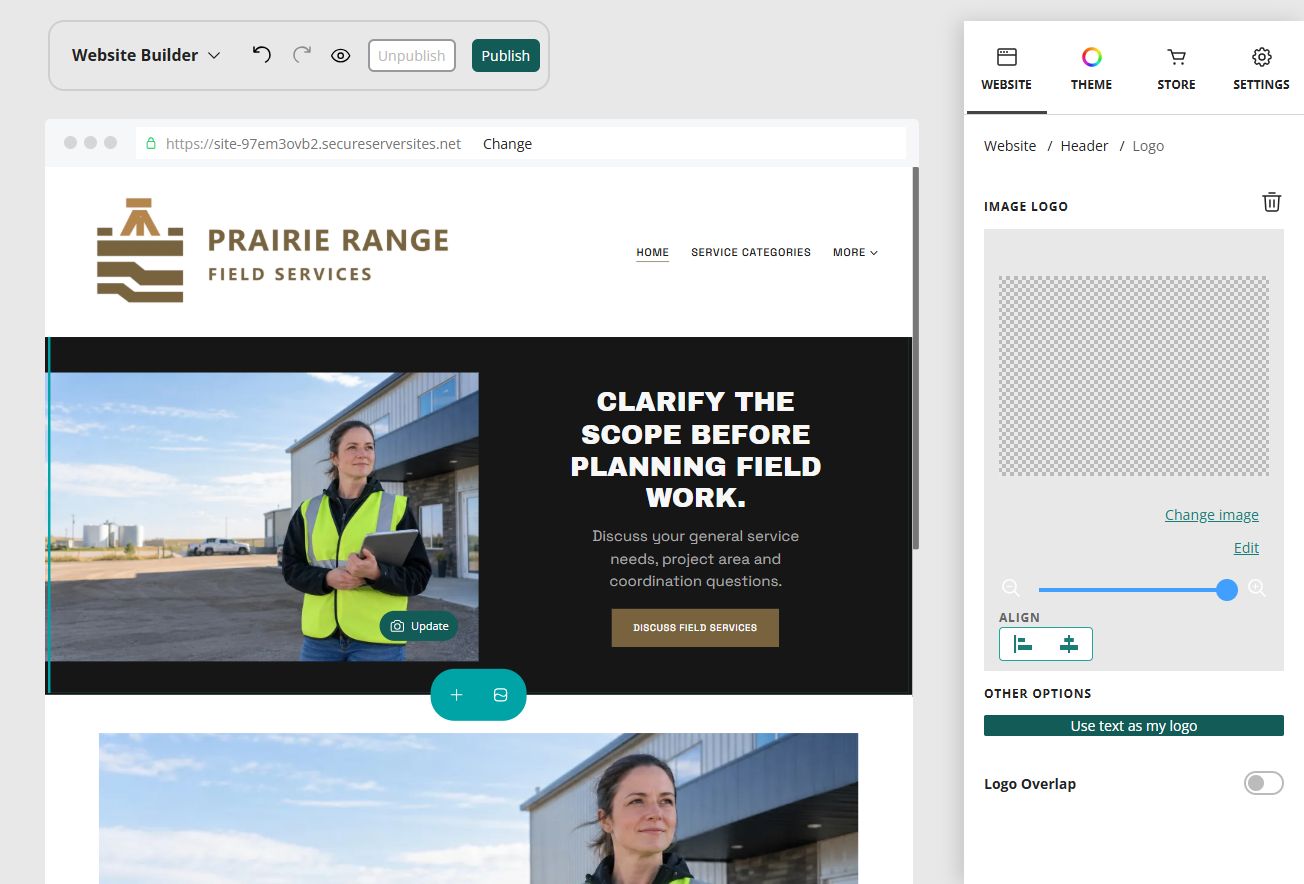Viewport: 1304px width, 884px height.
Task: Click the Discuss your general service paragraph
Action: [x=696, y=559]
